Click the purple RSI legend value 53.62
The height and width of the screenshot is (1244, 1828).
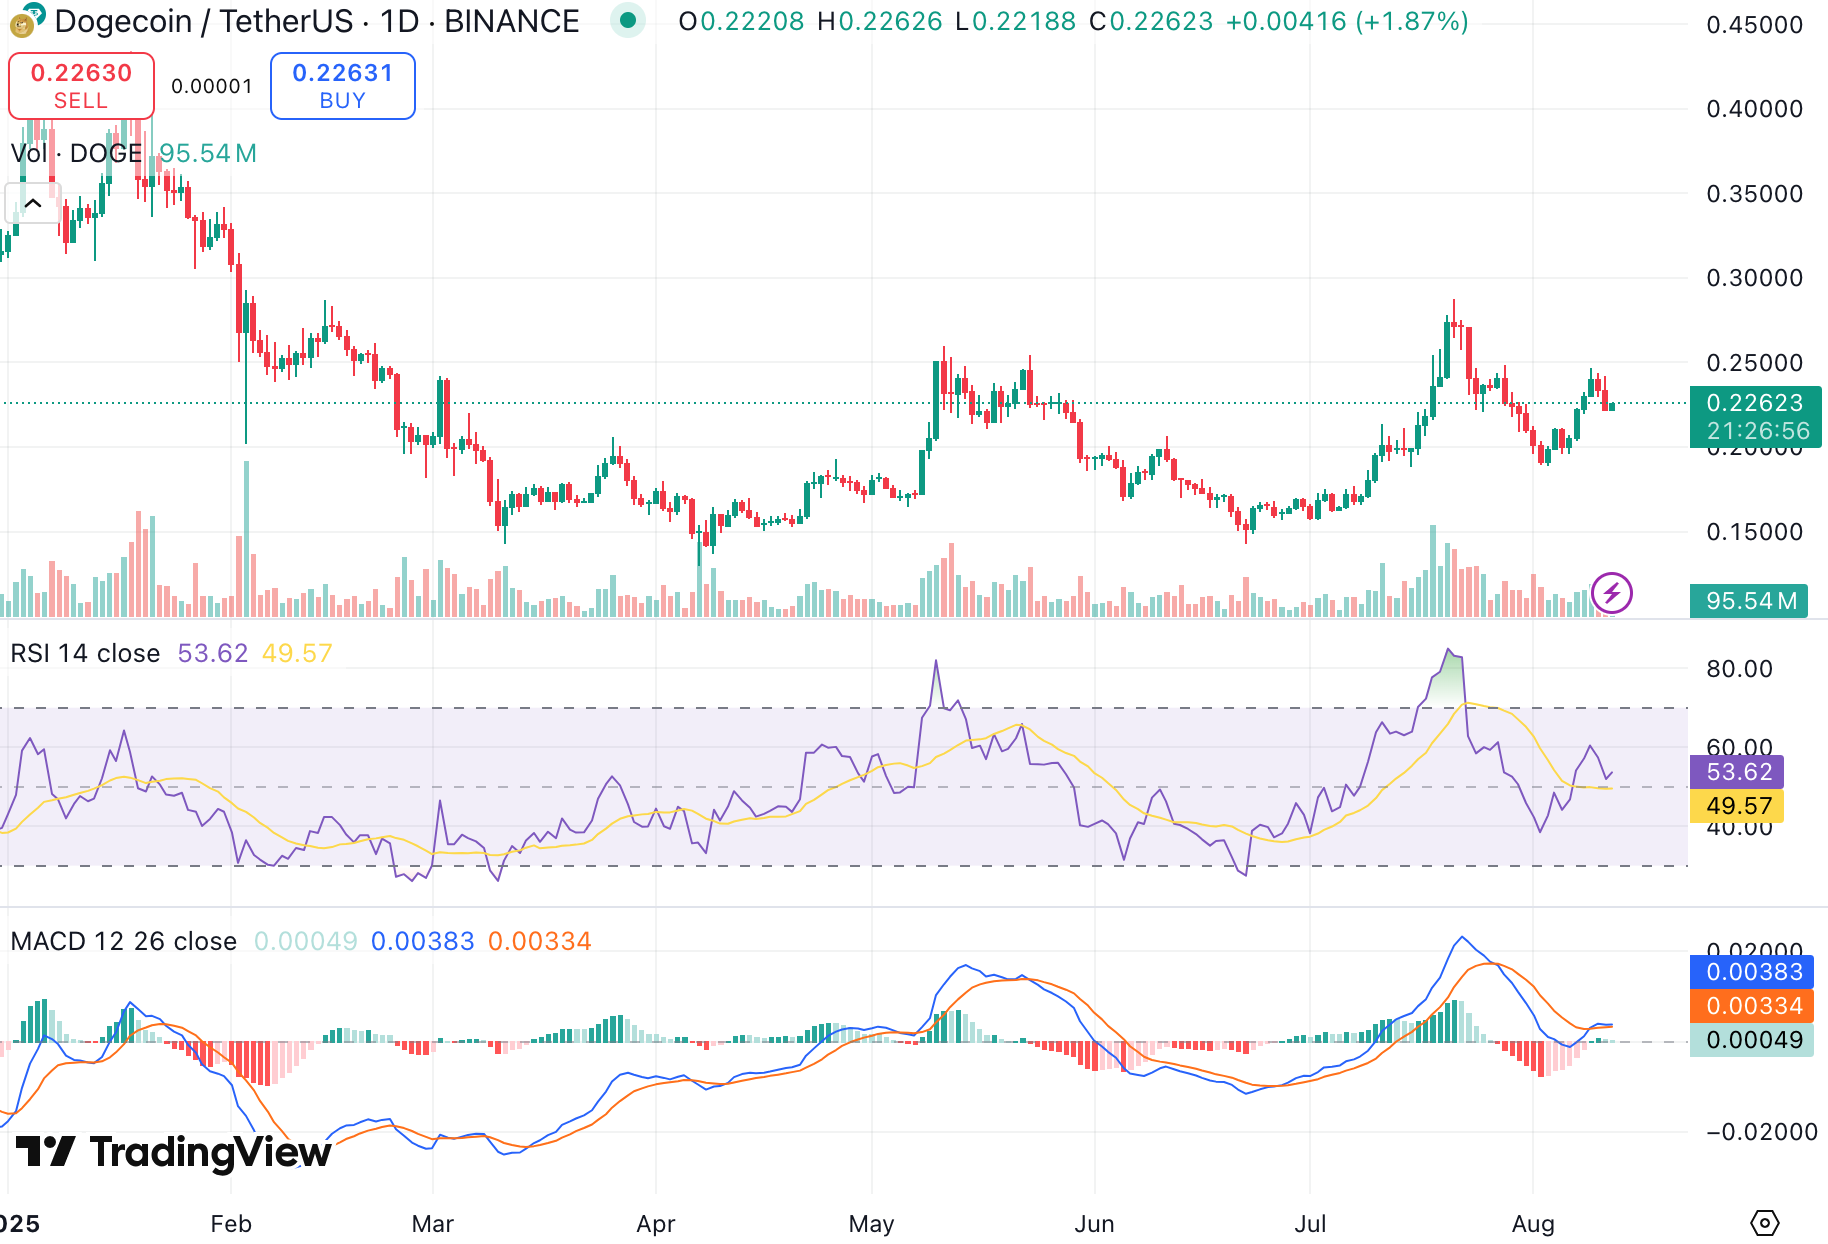[x=212, y=653]
